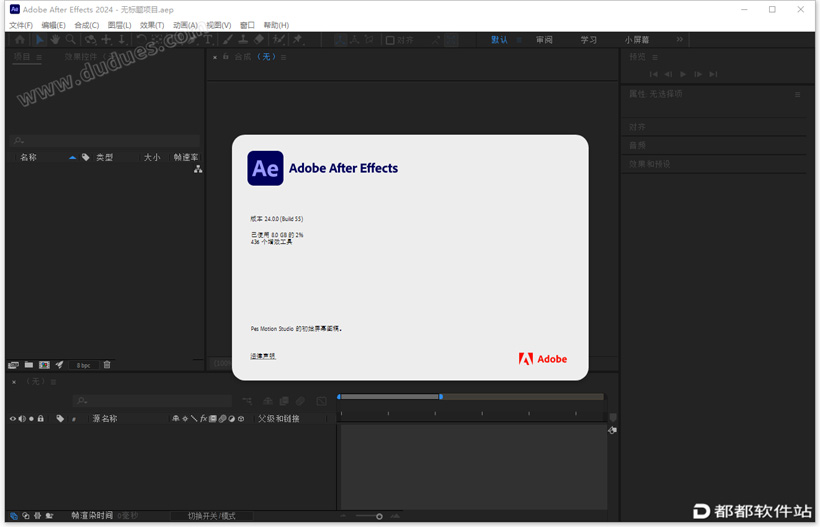Image resolution: width=820 pixels, height=527 pixels.
Task: Create a new folder in Project panel
Action: pyautogui.click(x=29, y=365)
